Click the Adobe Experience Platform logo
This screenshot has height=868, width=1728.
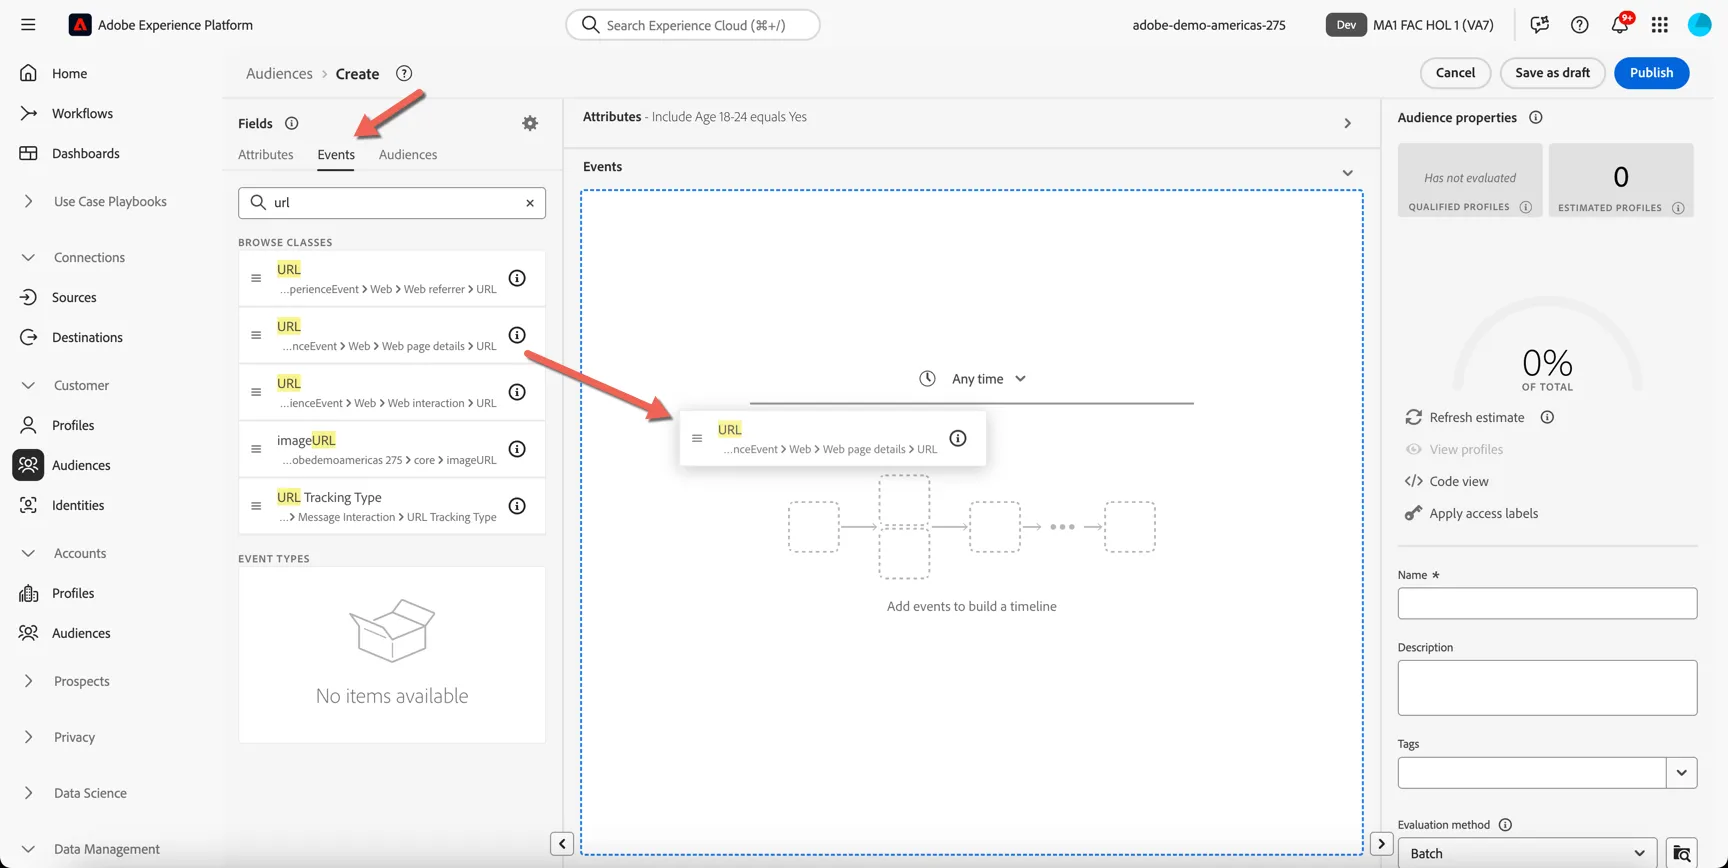coord(80,25)
